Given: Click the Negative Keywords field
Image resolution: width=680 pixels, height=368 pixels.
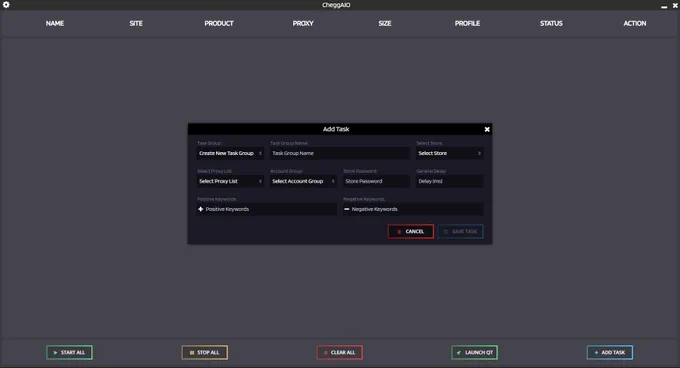Looking at the screenshot, I should (x=413, y=209).
